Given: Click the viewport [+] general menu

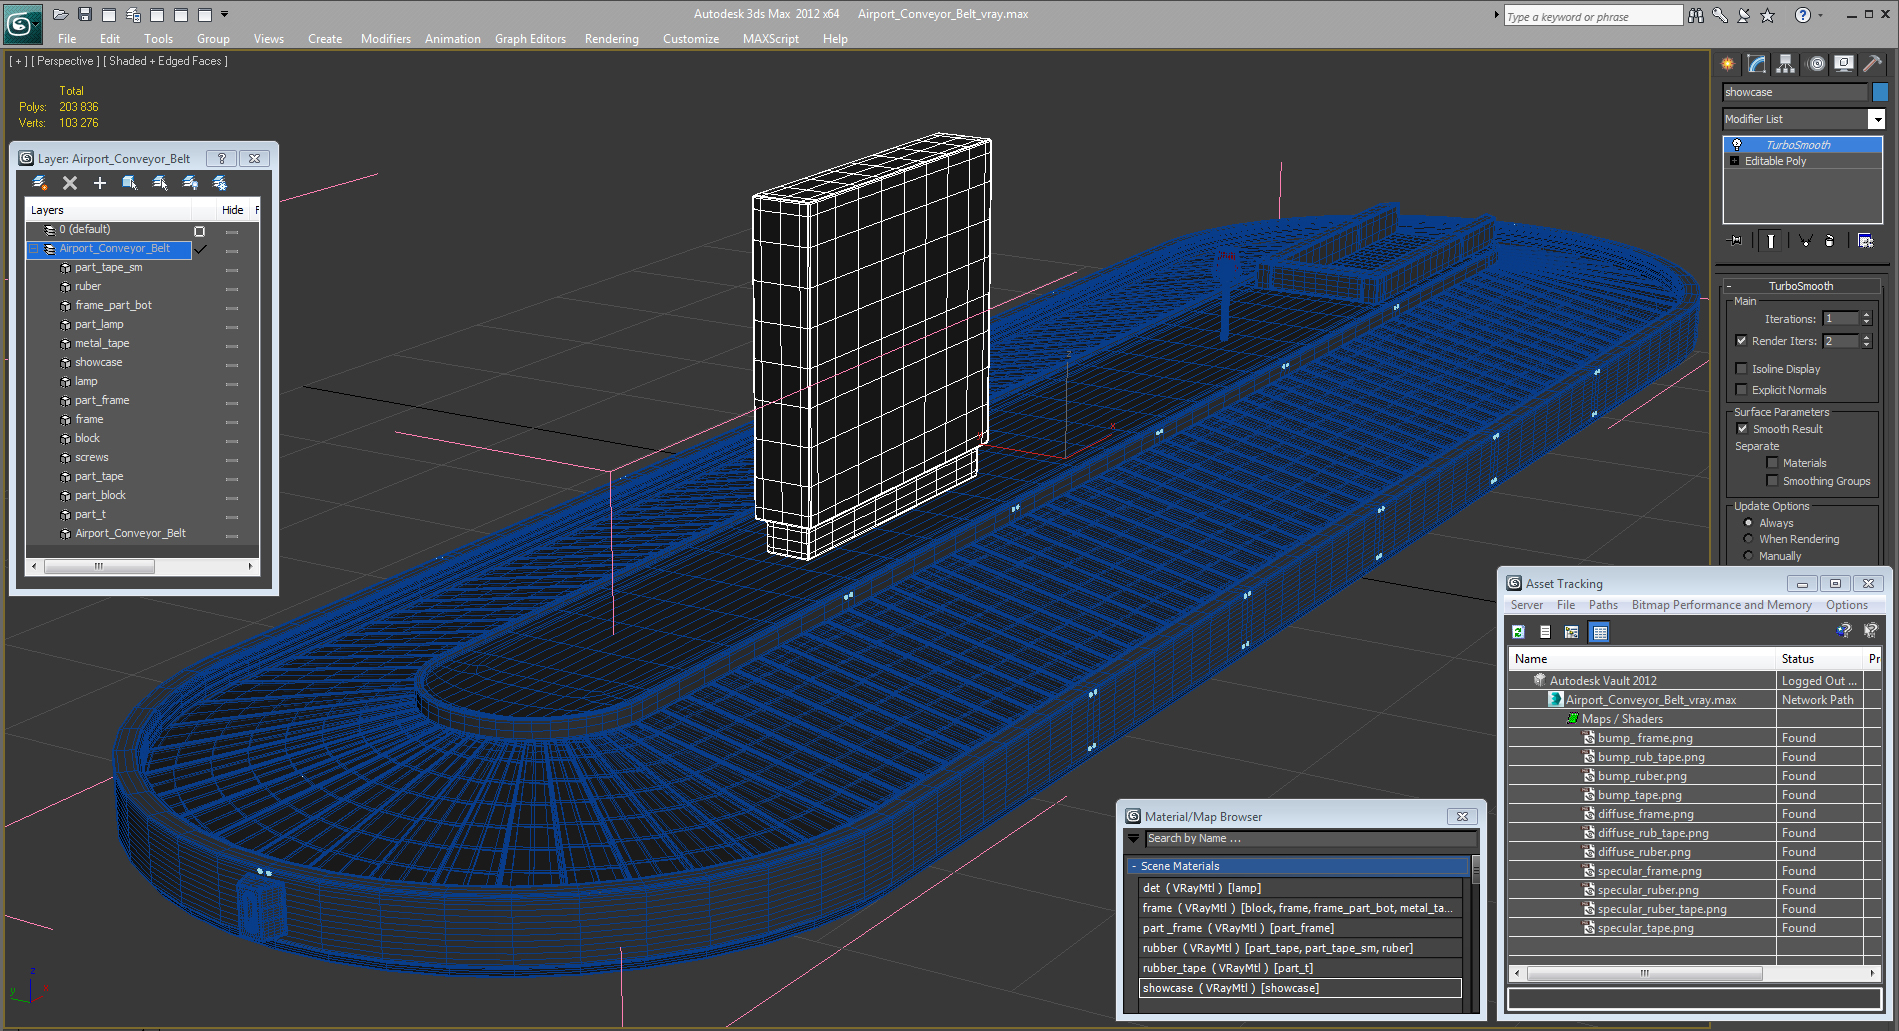Looking at the screenshot, I should pos(18,61).
